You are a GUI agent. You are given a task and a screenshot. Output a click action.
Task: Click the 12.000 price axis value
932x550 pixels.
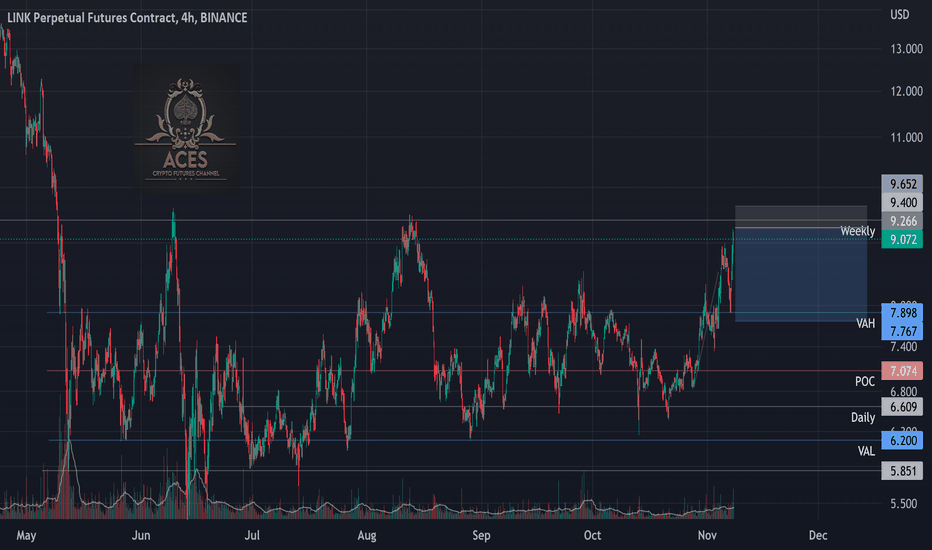pyautogui.click(x=906, y=91)
